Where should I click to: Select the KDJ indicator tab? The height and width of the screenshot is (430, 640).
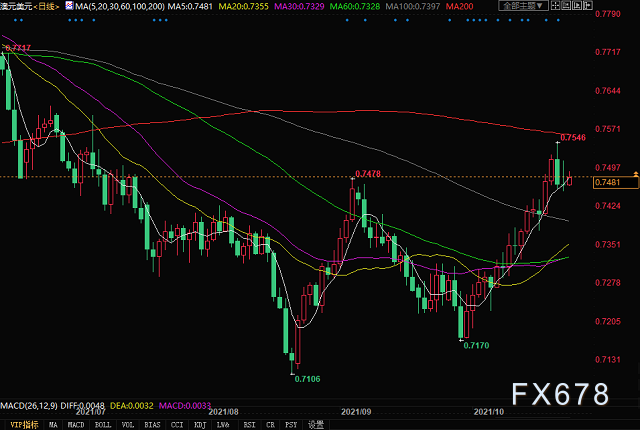(x=200, y=425)
